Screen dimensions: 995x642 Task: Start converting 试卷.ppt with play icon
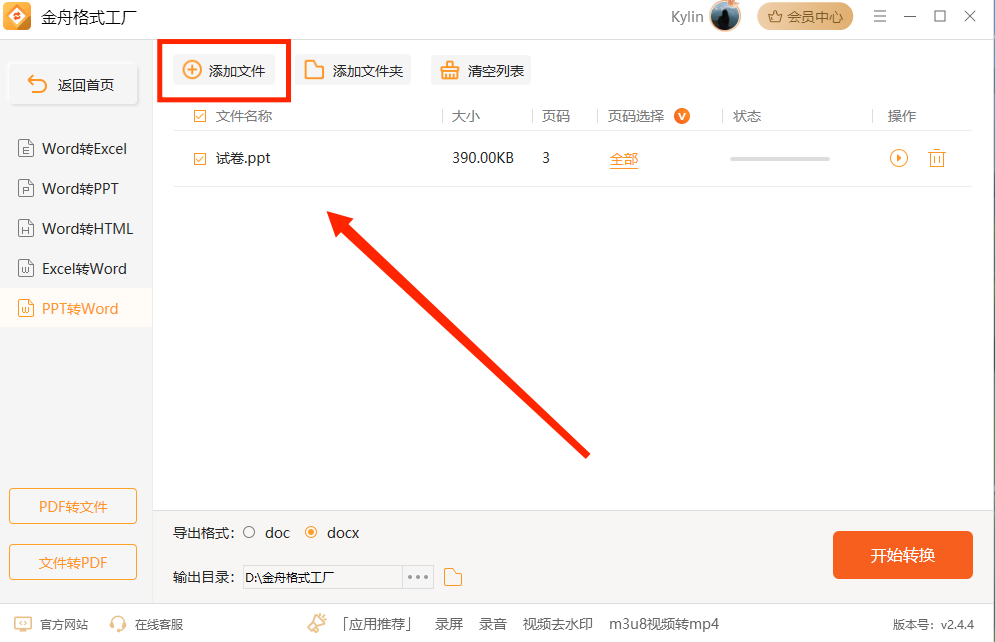click(x=899, y=158)
